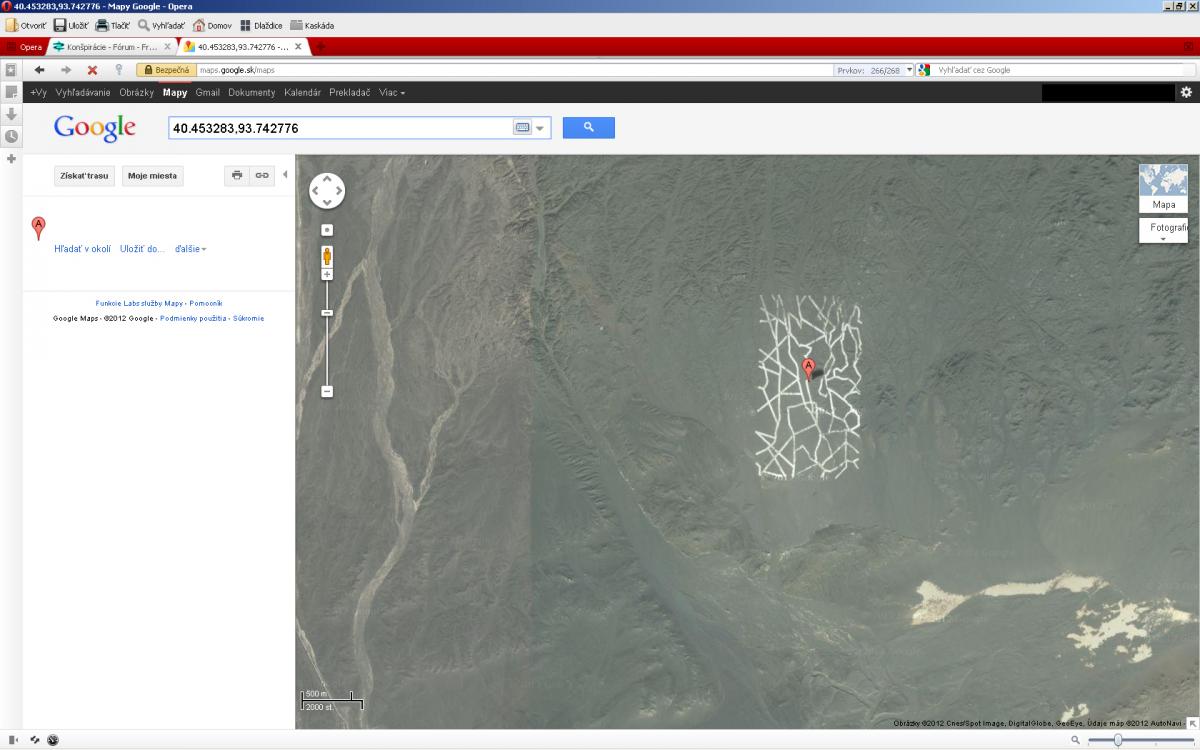Switch to Mapa map view thumbnail
1200x750 pixels.
click(x=1163, y=187)
